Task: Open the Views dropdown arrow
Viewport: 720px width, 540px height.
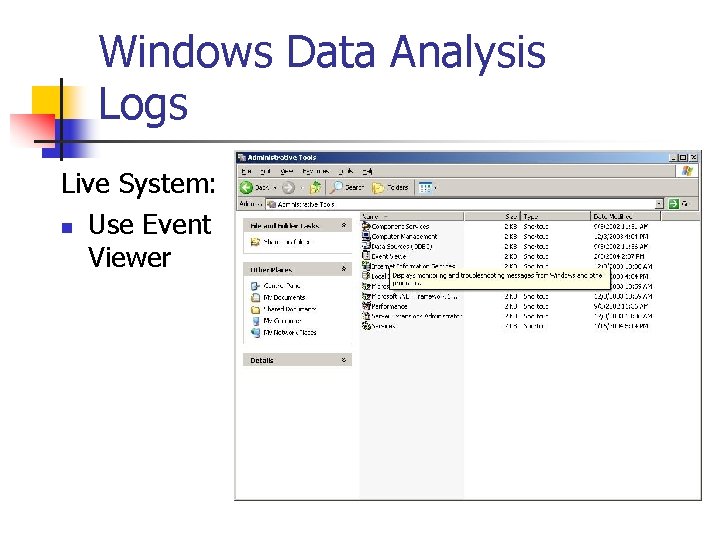Action: point(435,187)
